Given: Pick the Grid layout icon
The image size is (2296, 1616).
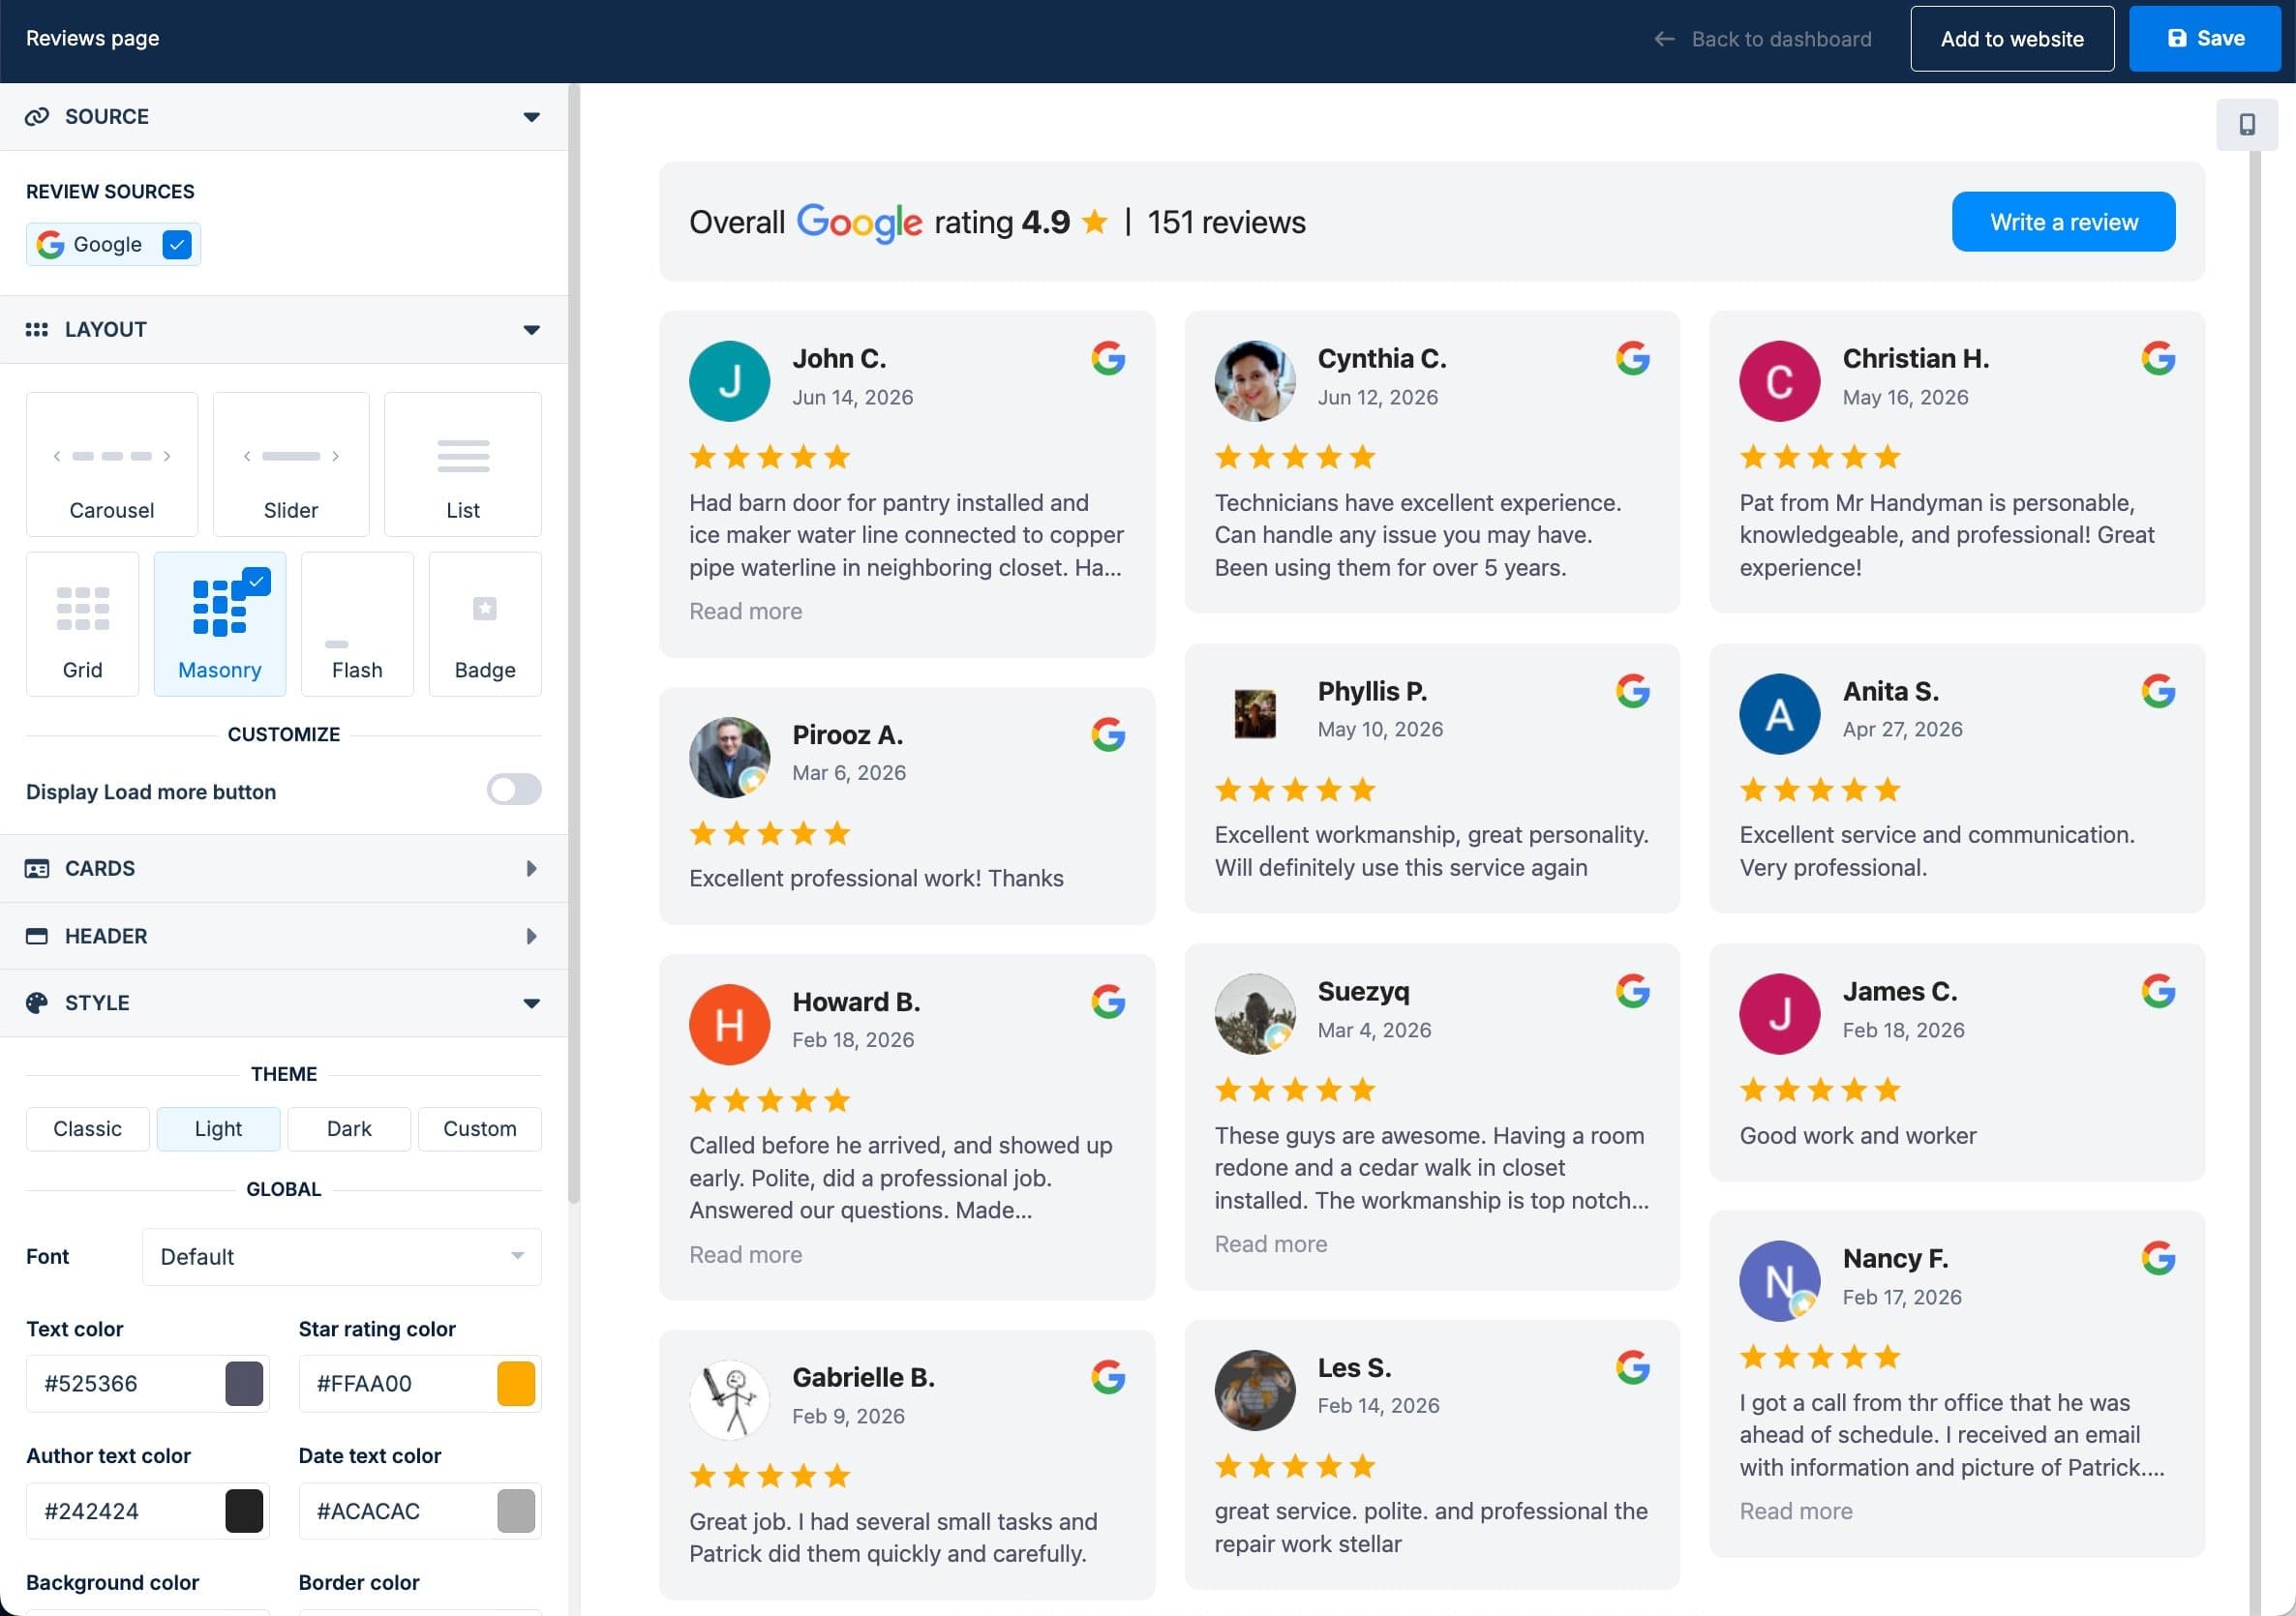Looking at the screenshot, I should pos(83,609).
